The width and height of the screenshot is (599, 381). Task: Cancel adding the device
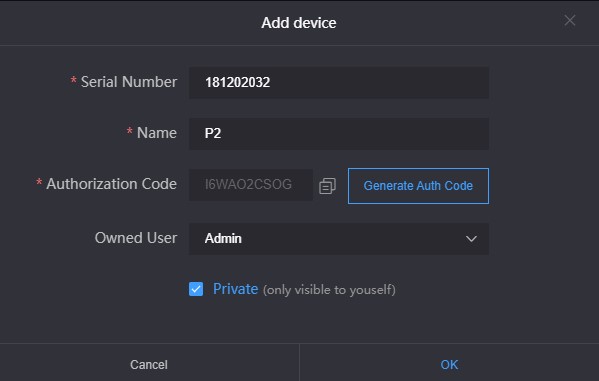[149, 365]
